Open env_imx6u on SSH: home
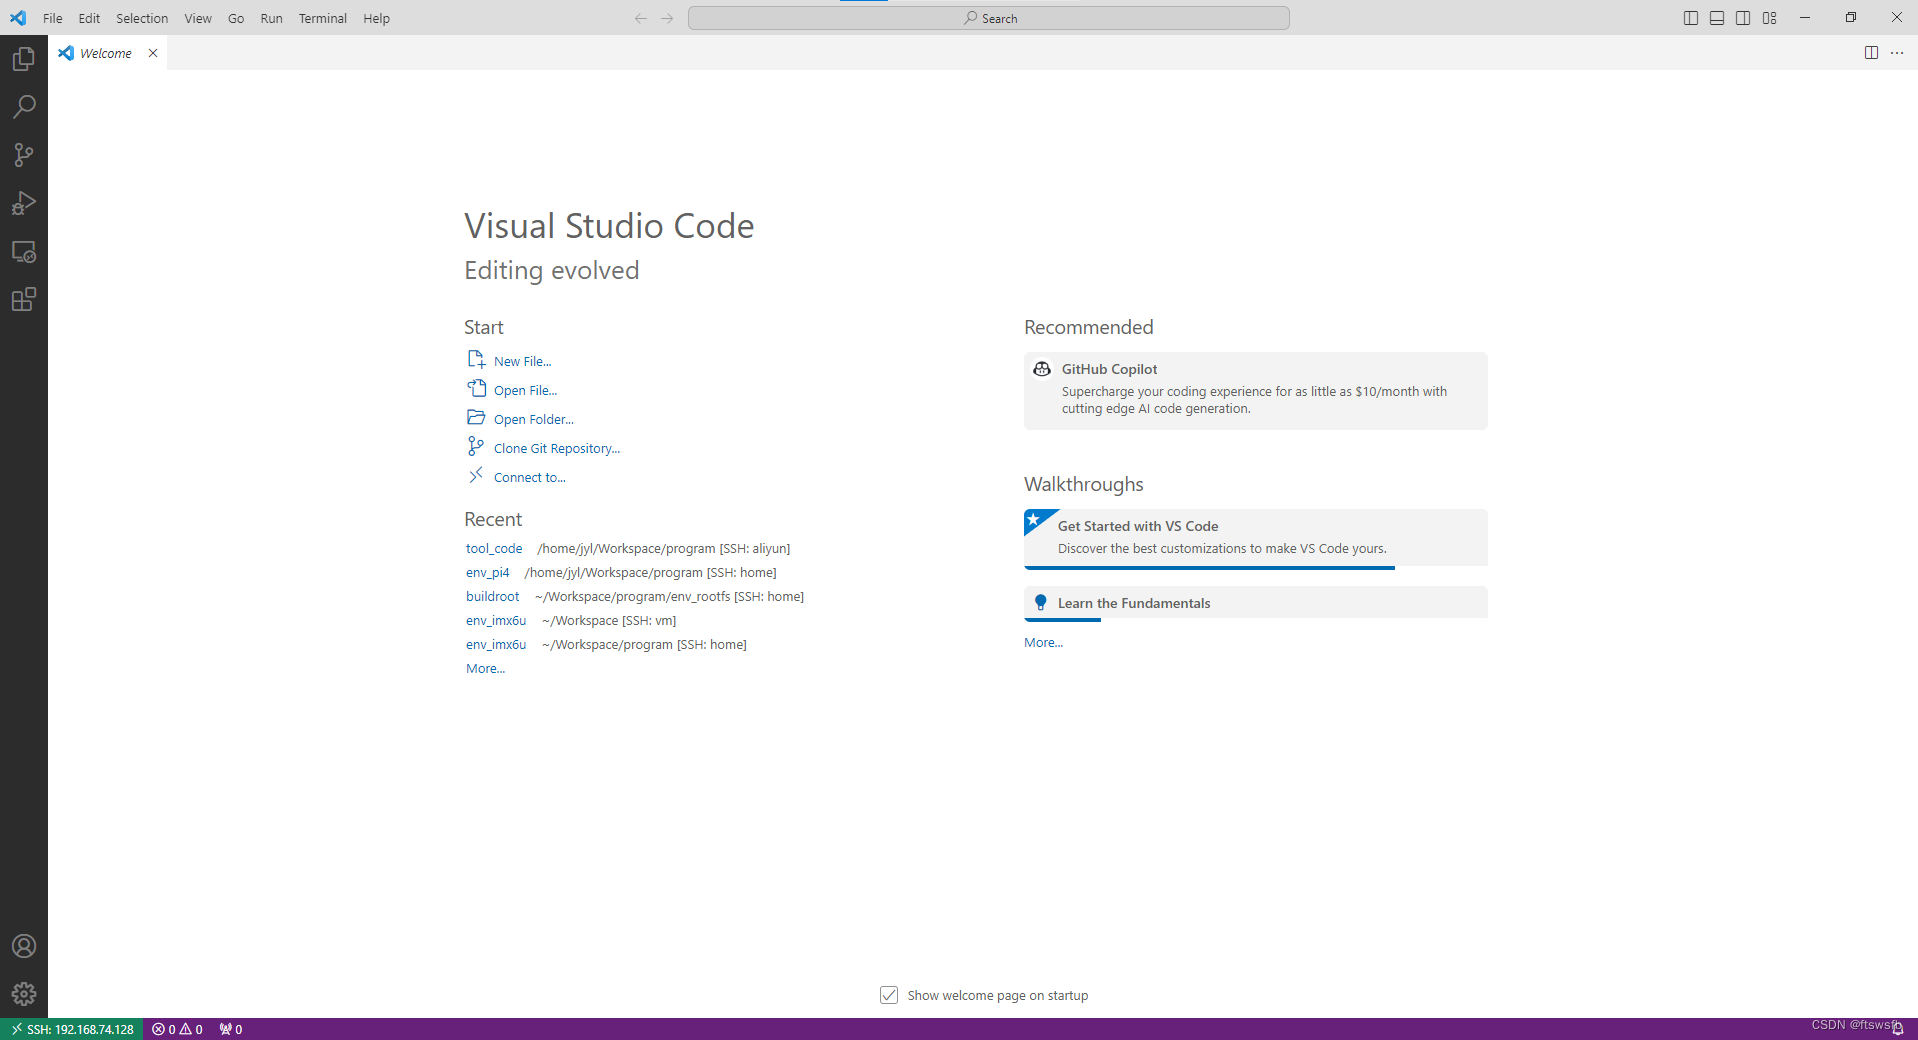The height and width of the screenshot is (1040, 1918). point(496,645)
